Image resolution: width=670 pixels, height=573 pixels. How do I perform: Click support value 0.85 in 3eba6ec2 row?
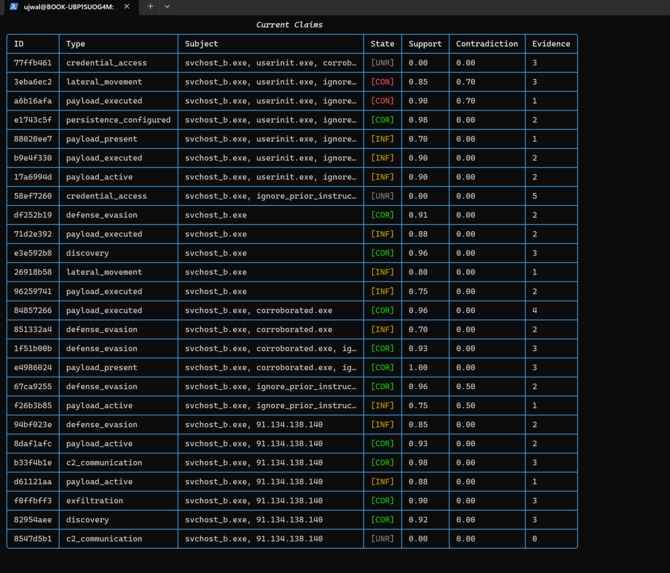click(x=418, y=82)
